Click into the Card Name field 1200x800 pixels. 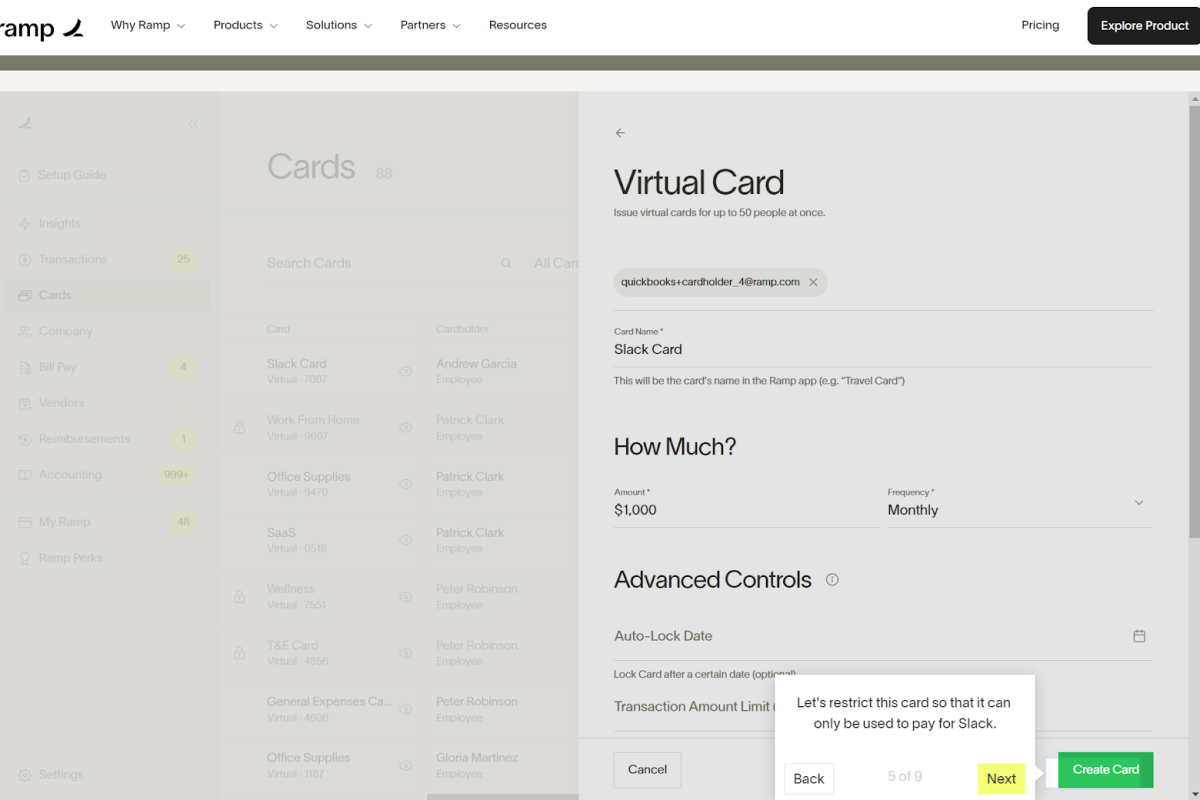883,349
